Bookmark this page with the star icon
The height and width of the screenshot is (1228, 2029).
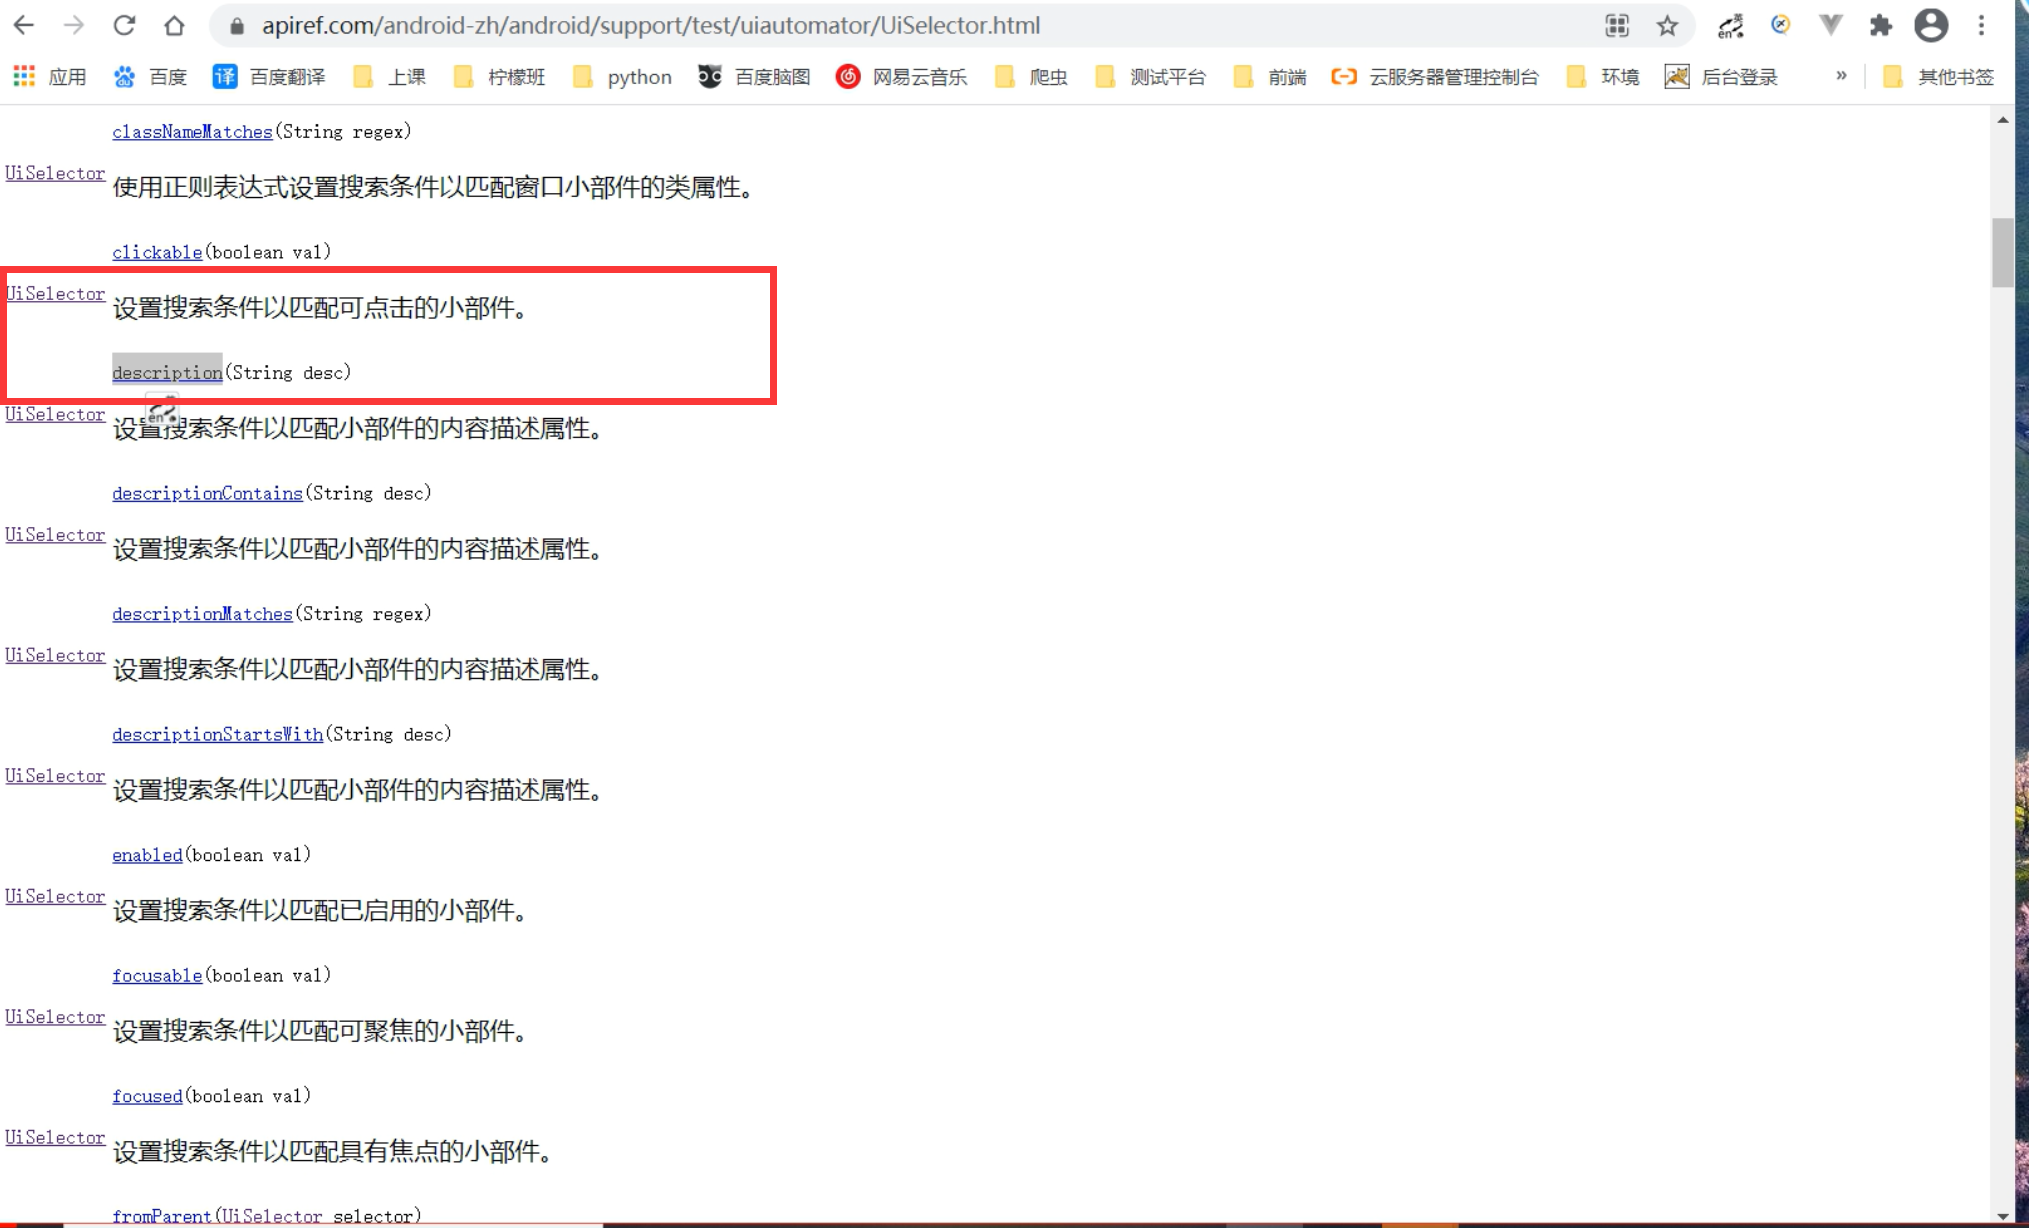(x=1667, y=25)
